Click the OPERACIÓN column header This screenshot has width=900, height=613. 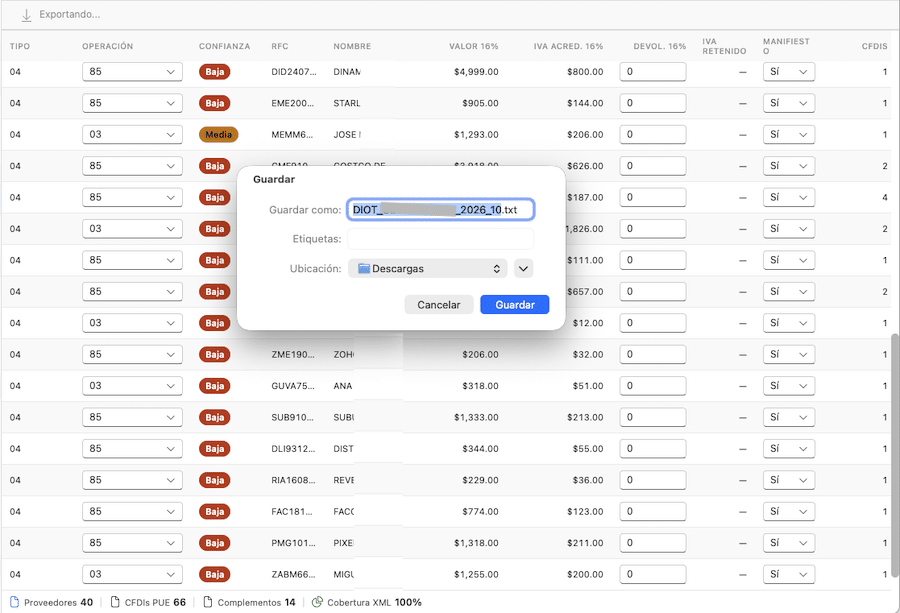[x=107, y=46]
